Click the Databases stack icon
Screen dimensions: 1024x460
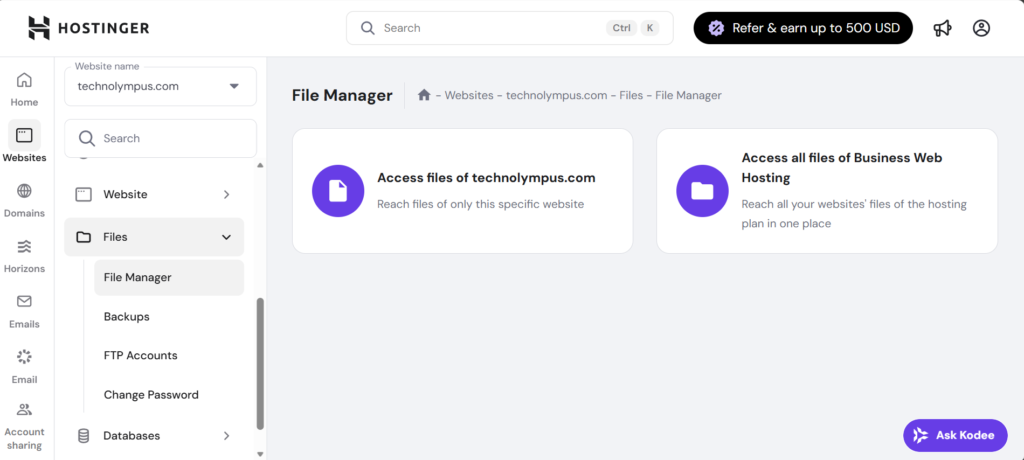point(84,436)
